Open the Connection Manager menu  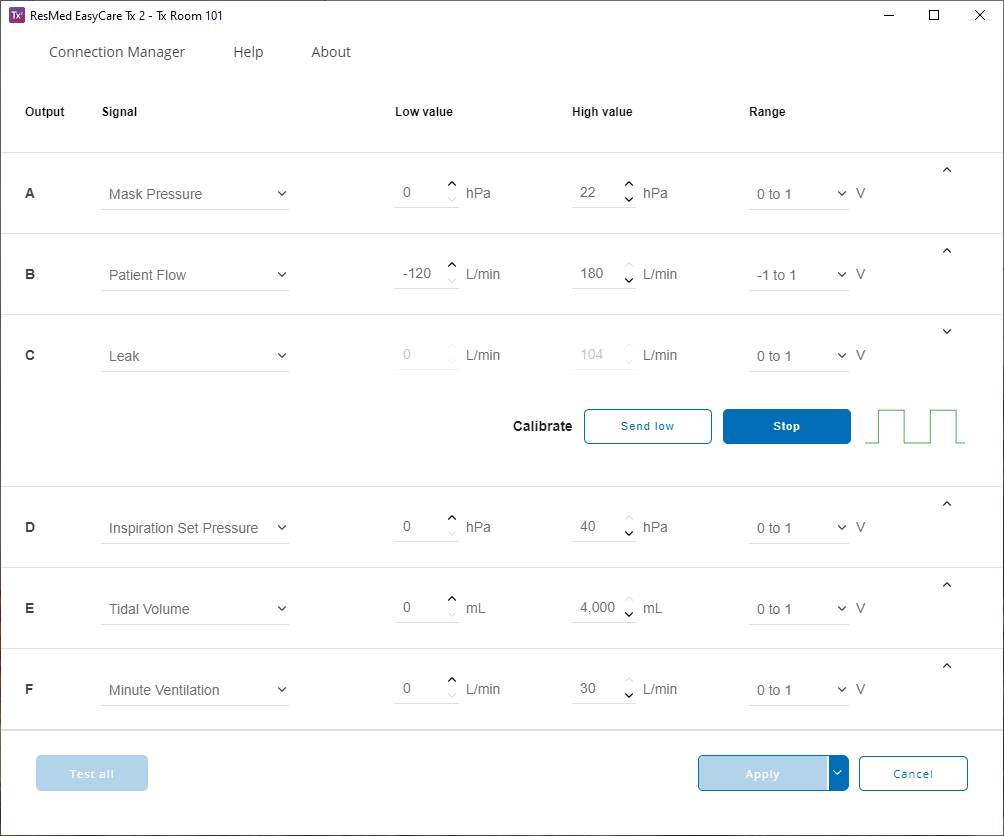pos(117,52)
